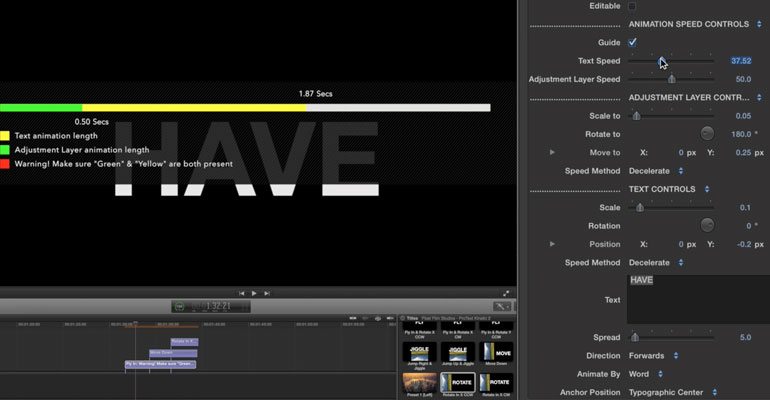
Task: Click Move to Y value 0.25
Action: (x=743, y=153)
